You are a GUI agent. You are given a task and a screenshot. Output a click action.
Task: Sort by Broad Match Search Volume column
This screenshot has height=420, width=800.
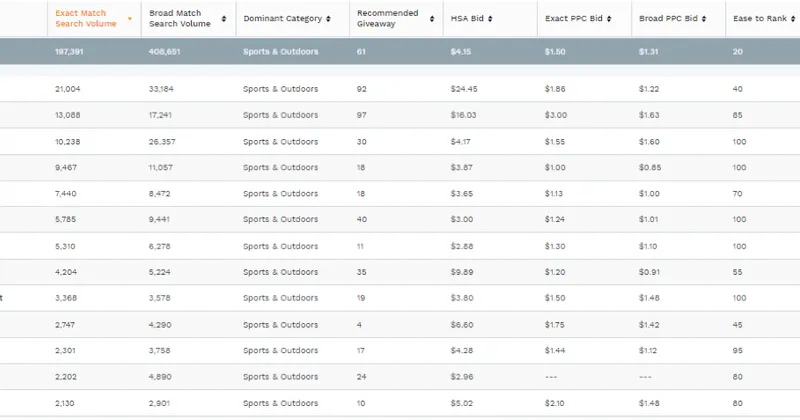pyautogui.click(x=180, y=18)
